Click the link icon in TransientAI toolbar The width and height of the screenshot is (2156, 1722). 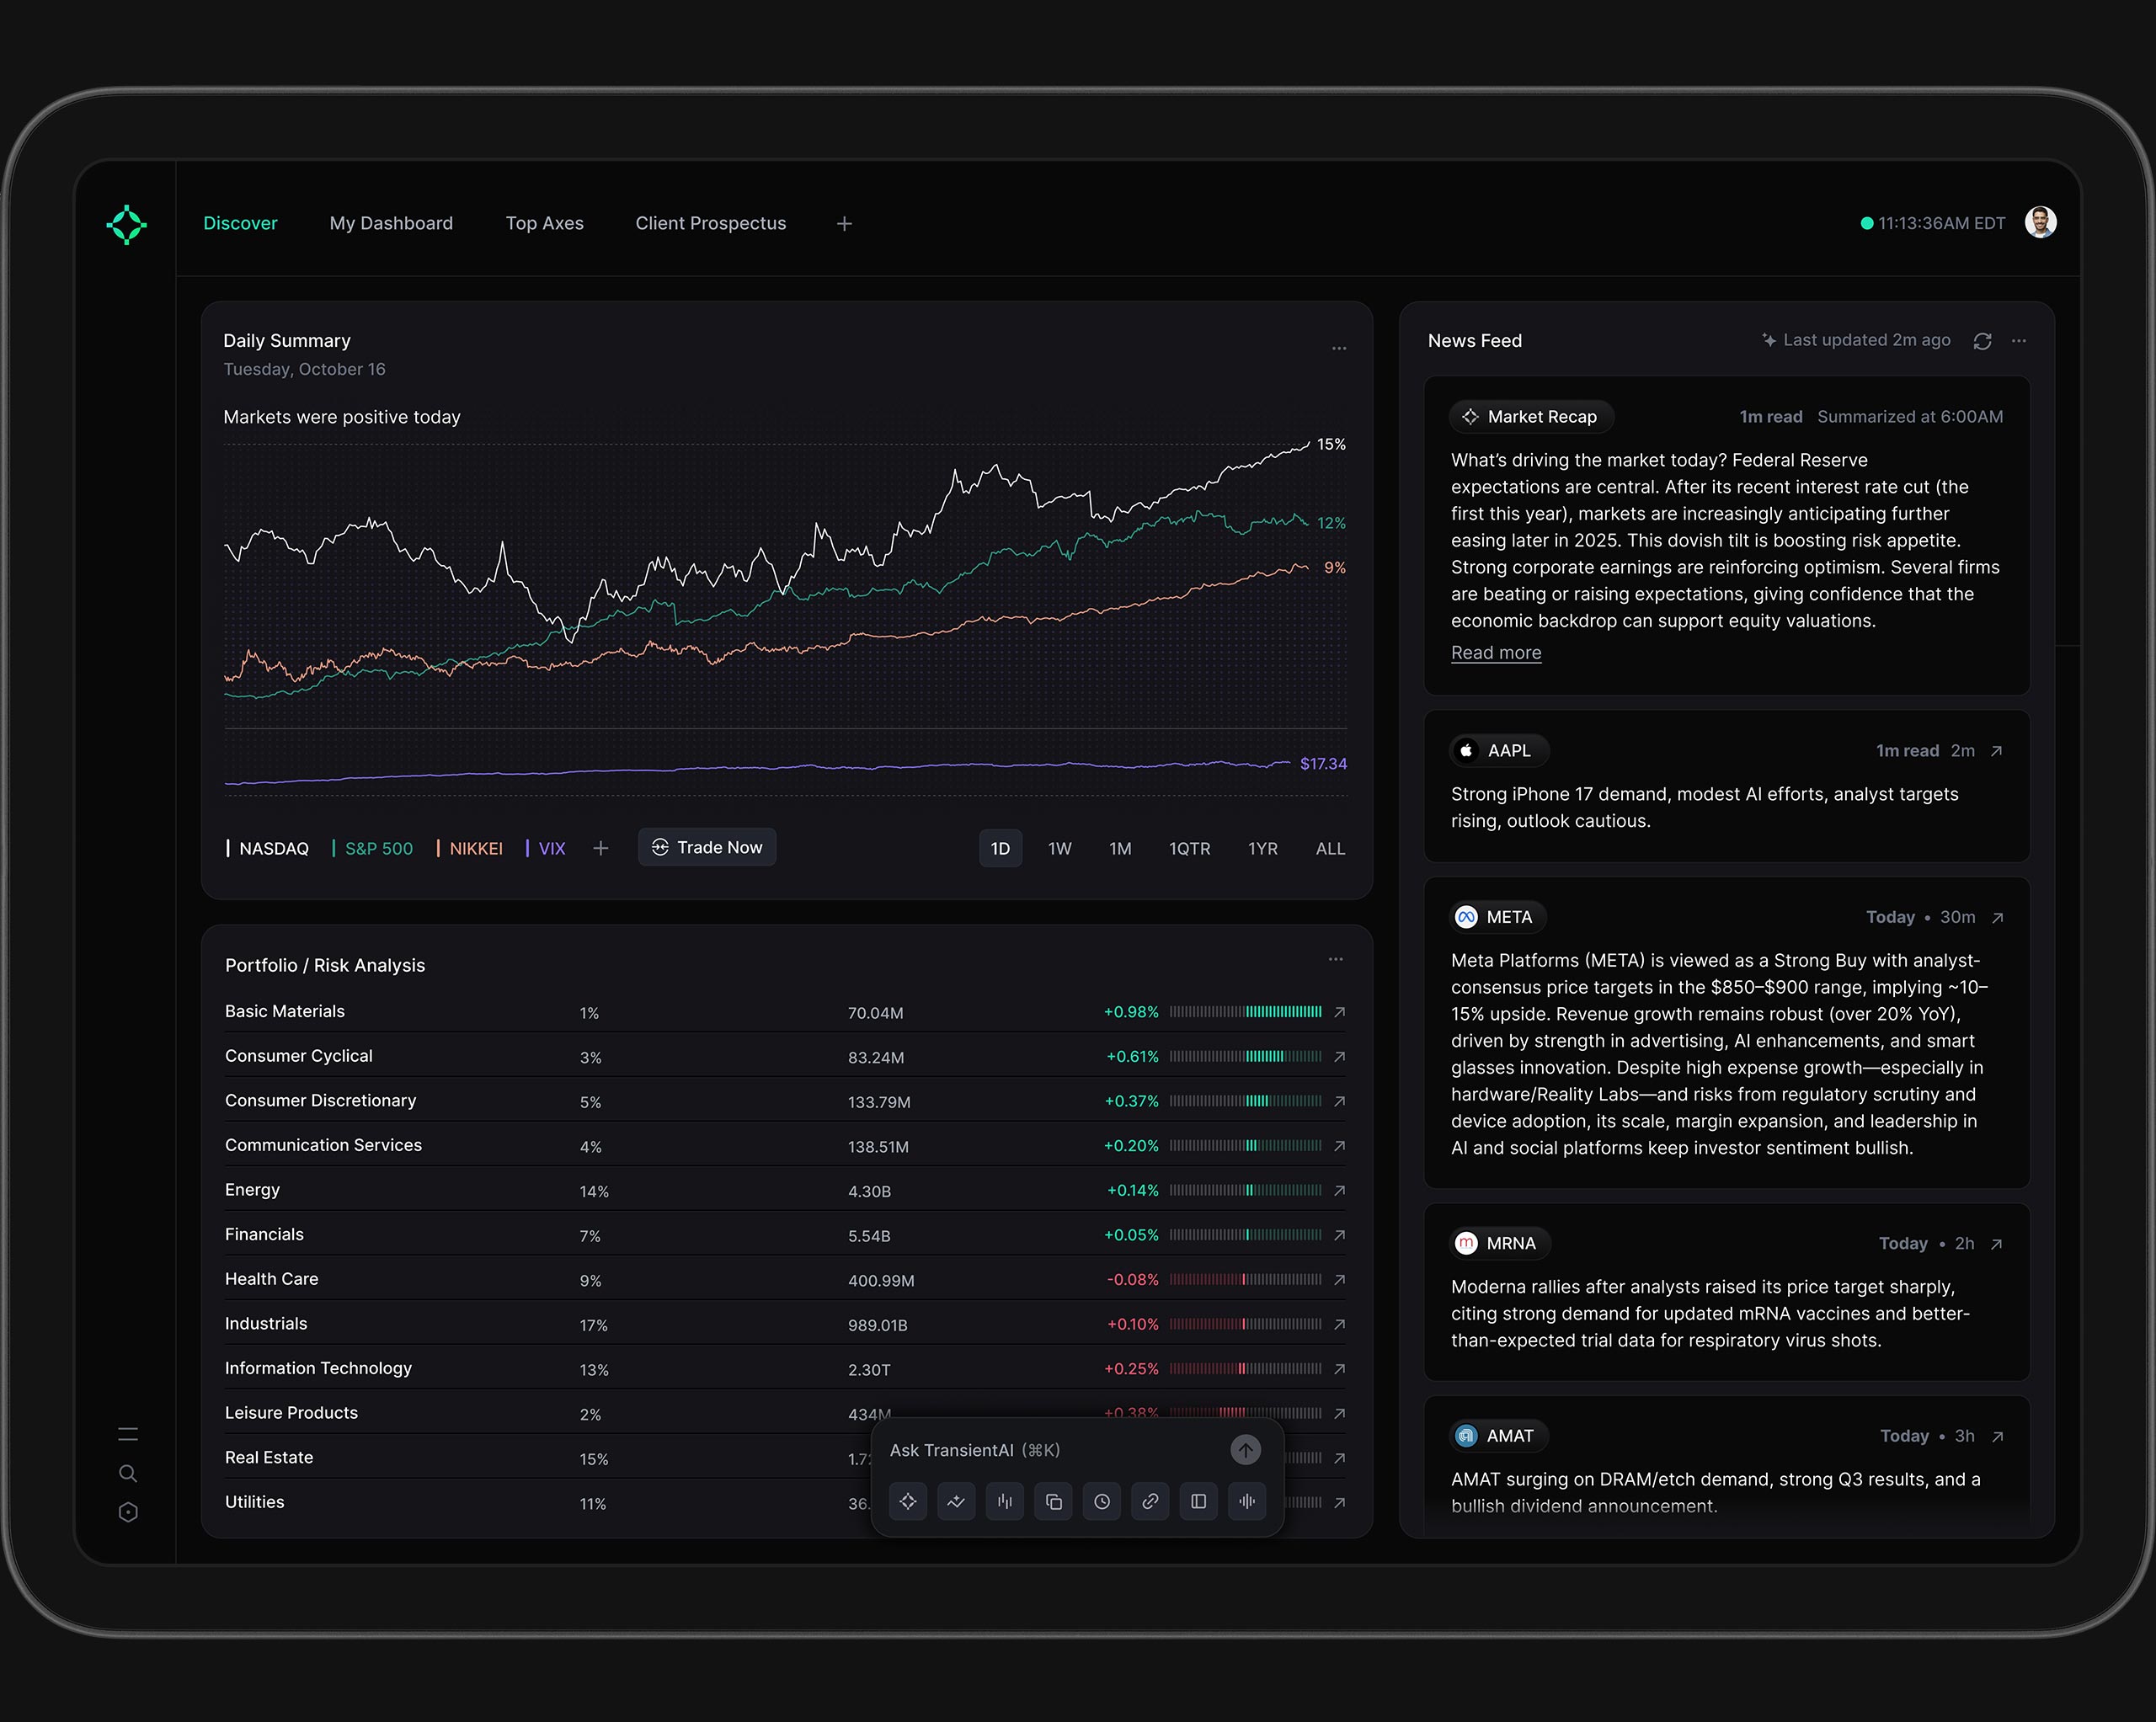pyautogui.click(x=1150, y=1501)
